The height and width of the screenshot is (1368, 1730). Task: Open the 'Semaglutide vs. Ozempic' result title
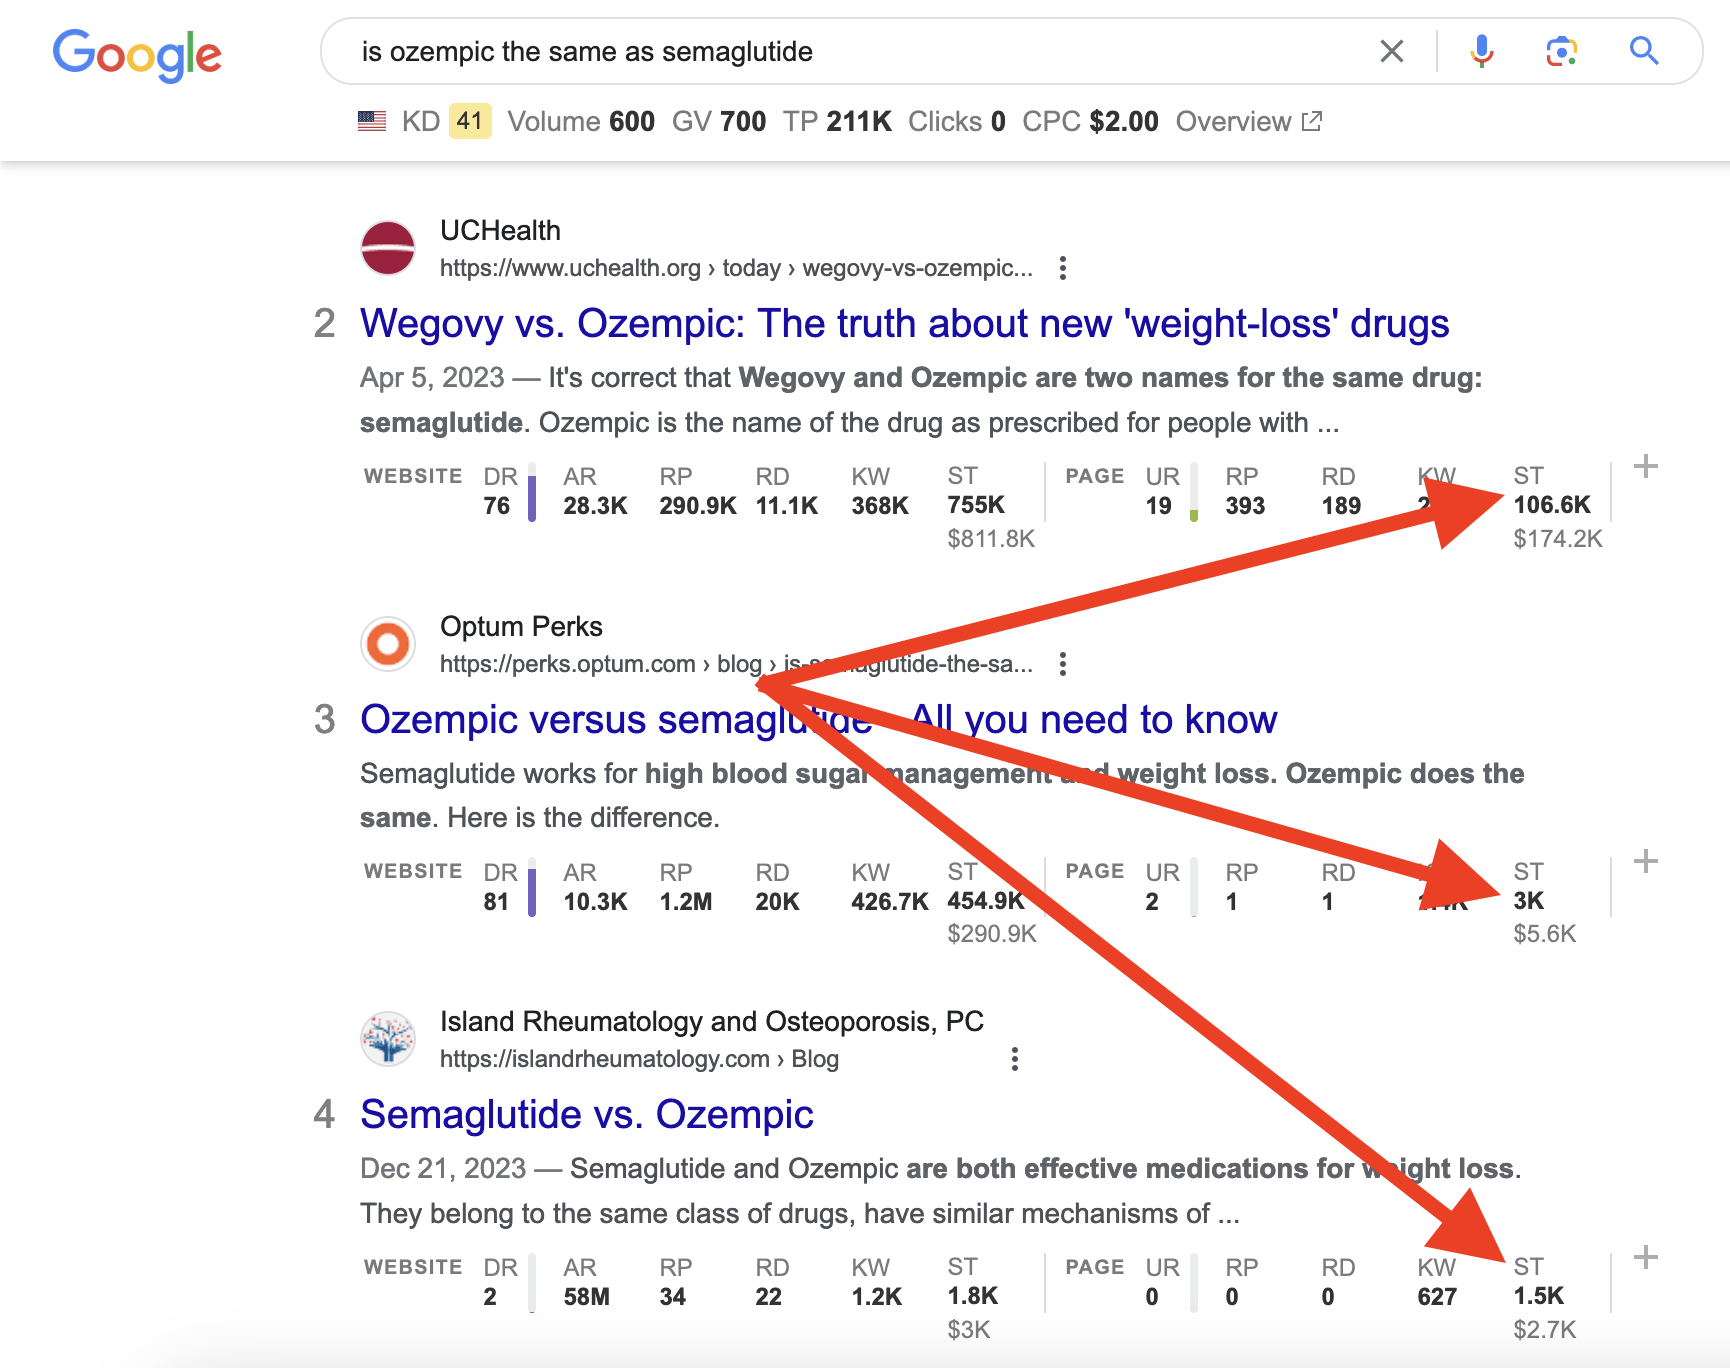click(x=587, y=1114)
